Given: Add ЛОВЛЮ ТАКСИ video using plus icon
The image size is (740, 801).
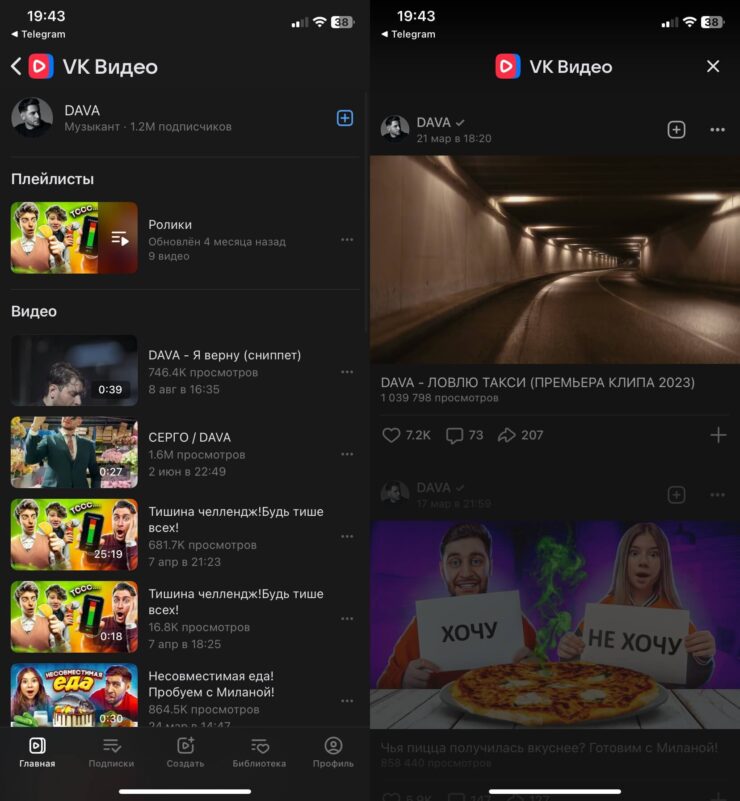Looking at the screenshot, I should click(717, 435).
